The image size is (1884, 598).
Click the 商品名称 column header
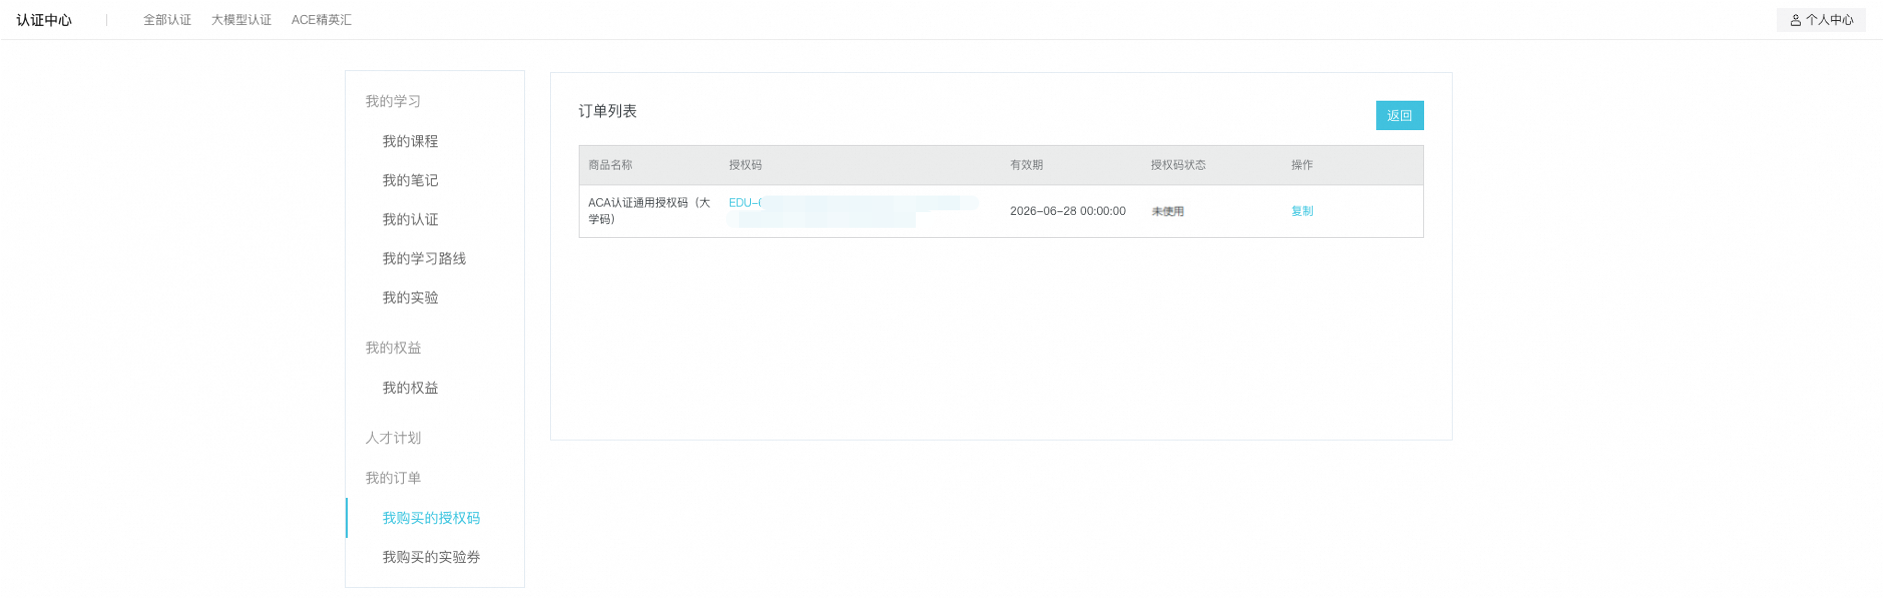pyautogui.click(x=610, y=165)
